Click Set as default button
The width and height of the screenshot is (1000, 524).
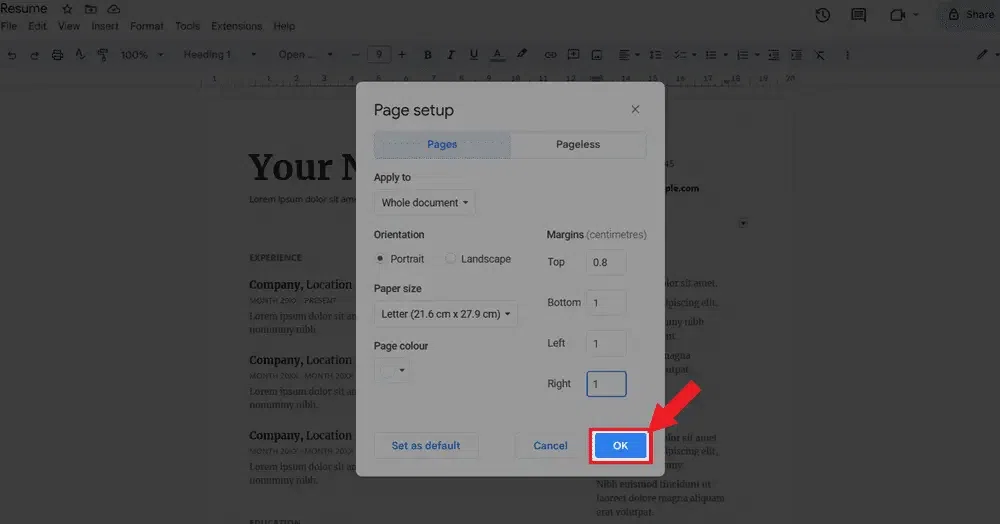pyautogui.click(x=425, y=446)
